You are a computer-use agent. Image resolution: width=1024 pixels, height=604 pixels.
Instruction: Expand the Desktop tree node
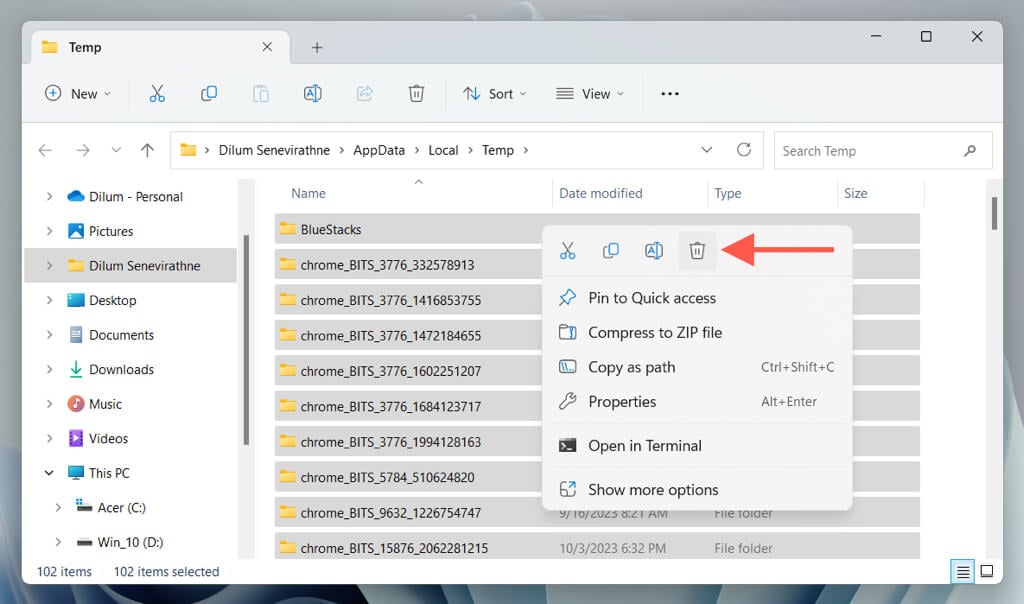click(49, 300)
